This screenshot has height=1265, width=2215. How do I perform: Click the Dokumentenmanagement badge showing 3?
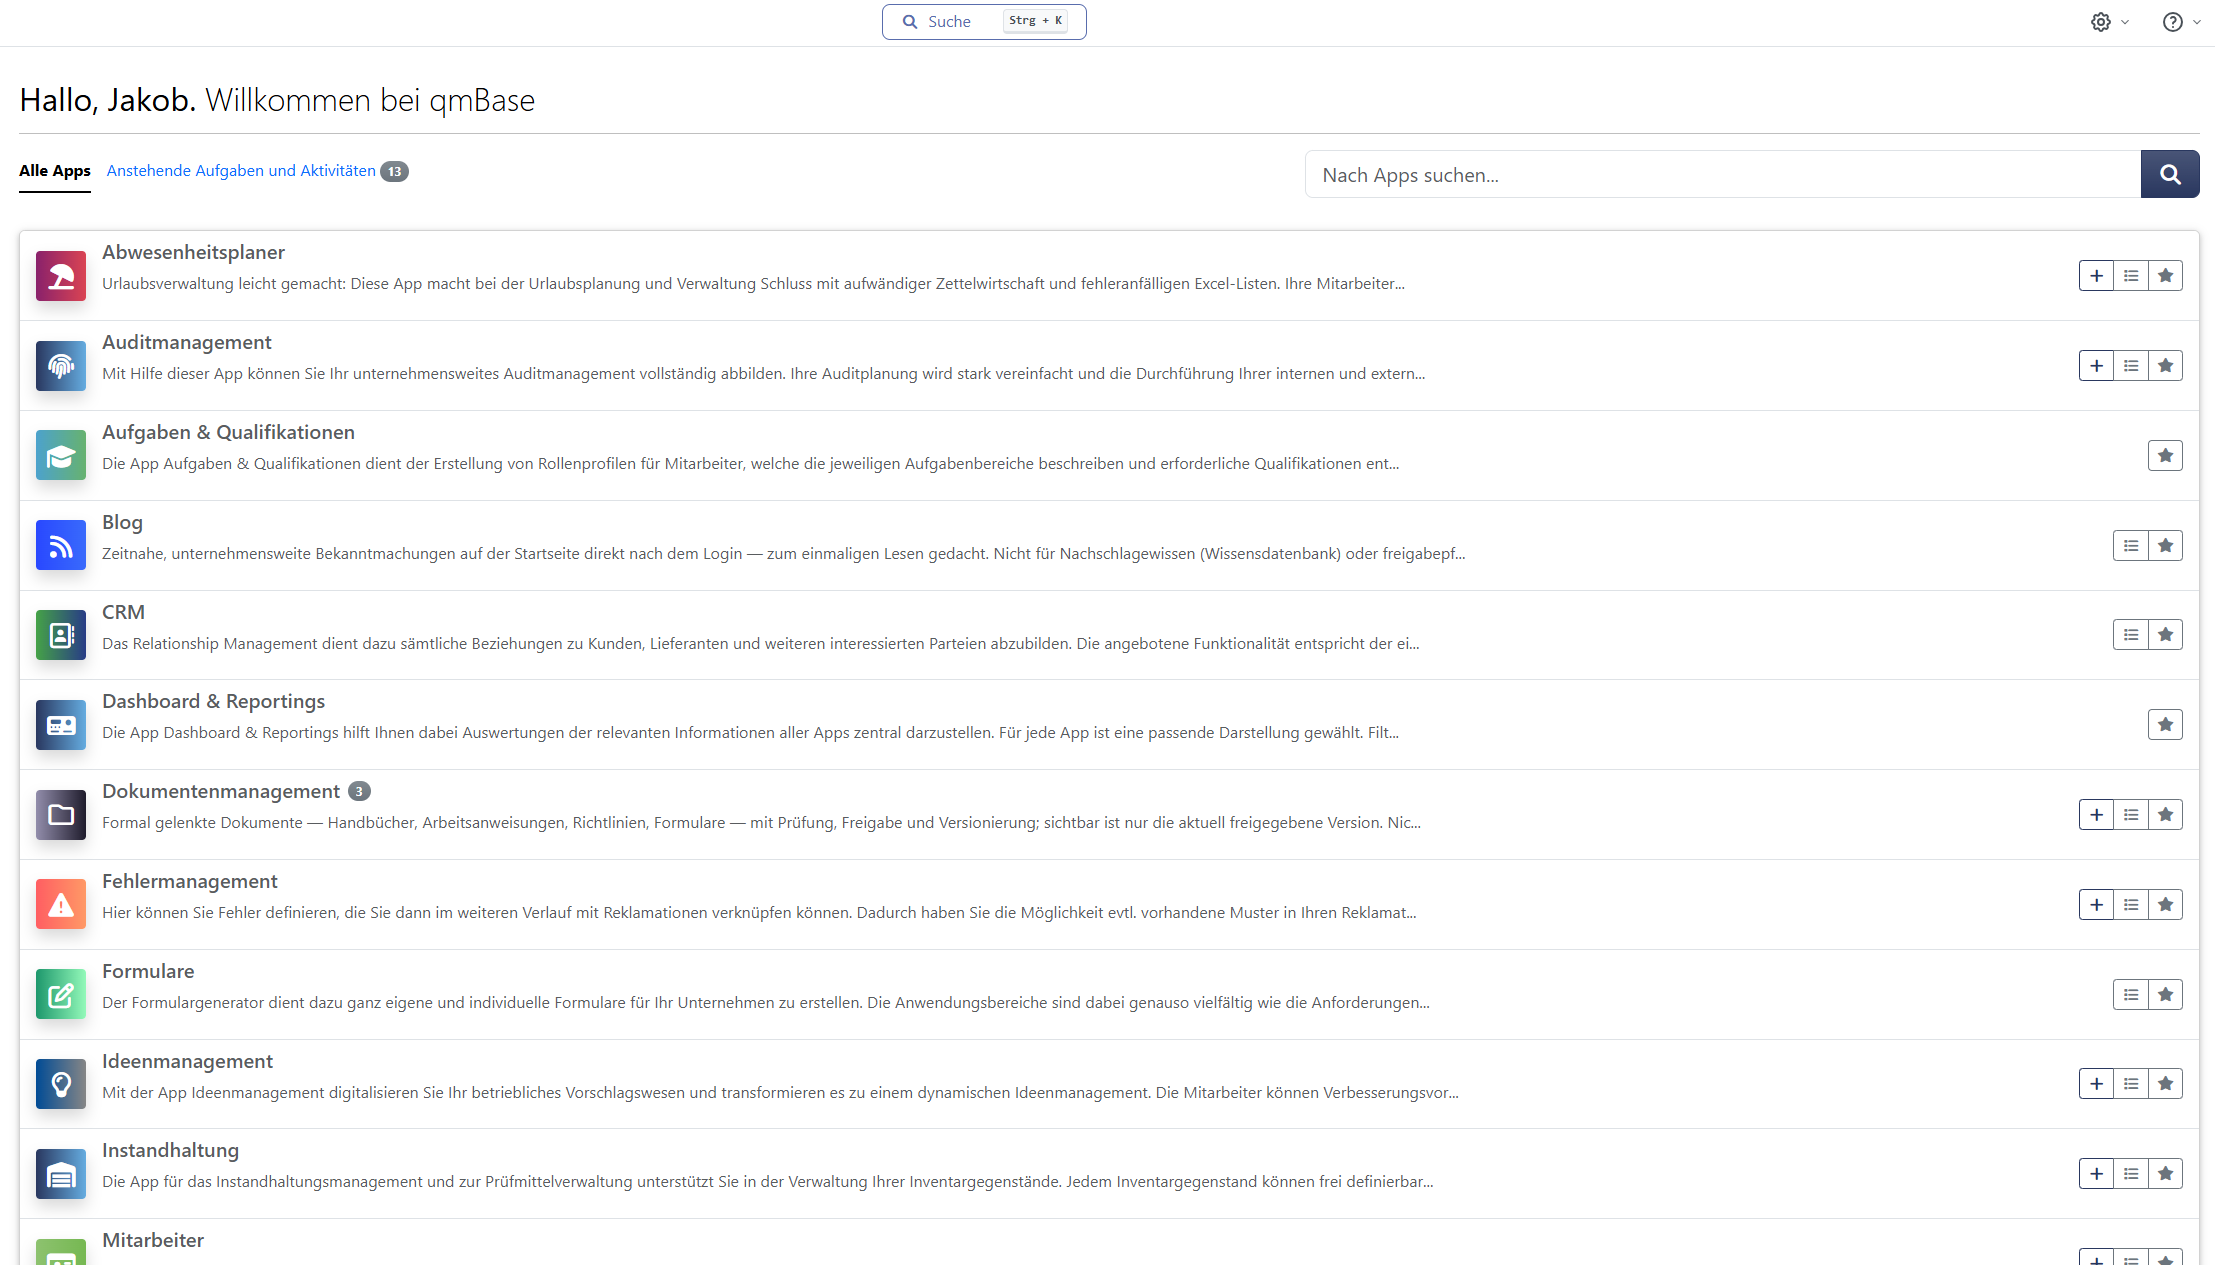pyautogui.click(x=359, y=792)
